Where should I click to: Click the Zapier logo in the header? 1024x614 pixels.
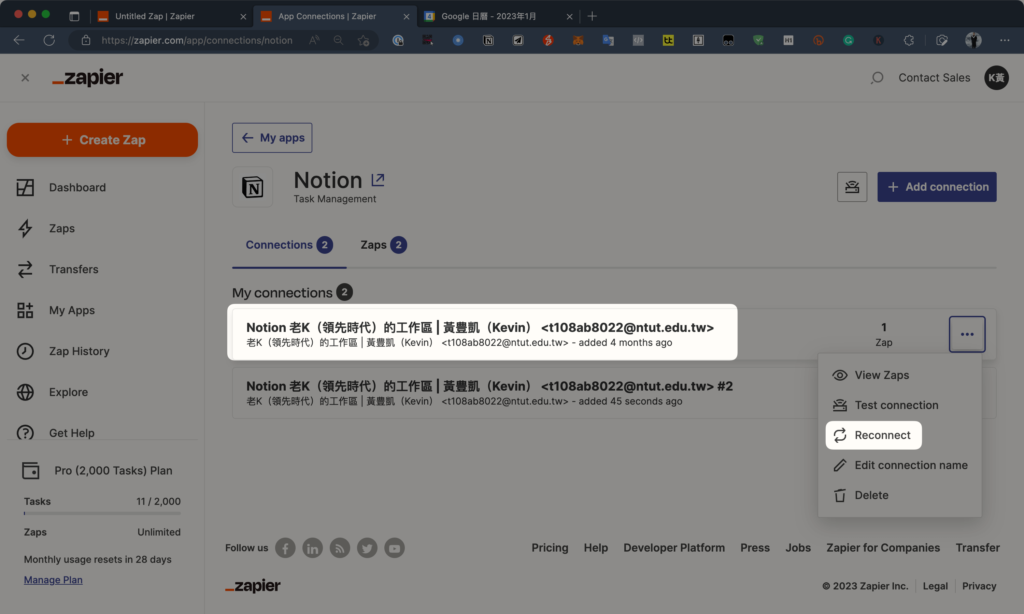[88, 78]
